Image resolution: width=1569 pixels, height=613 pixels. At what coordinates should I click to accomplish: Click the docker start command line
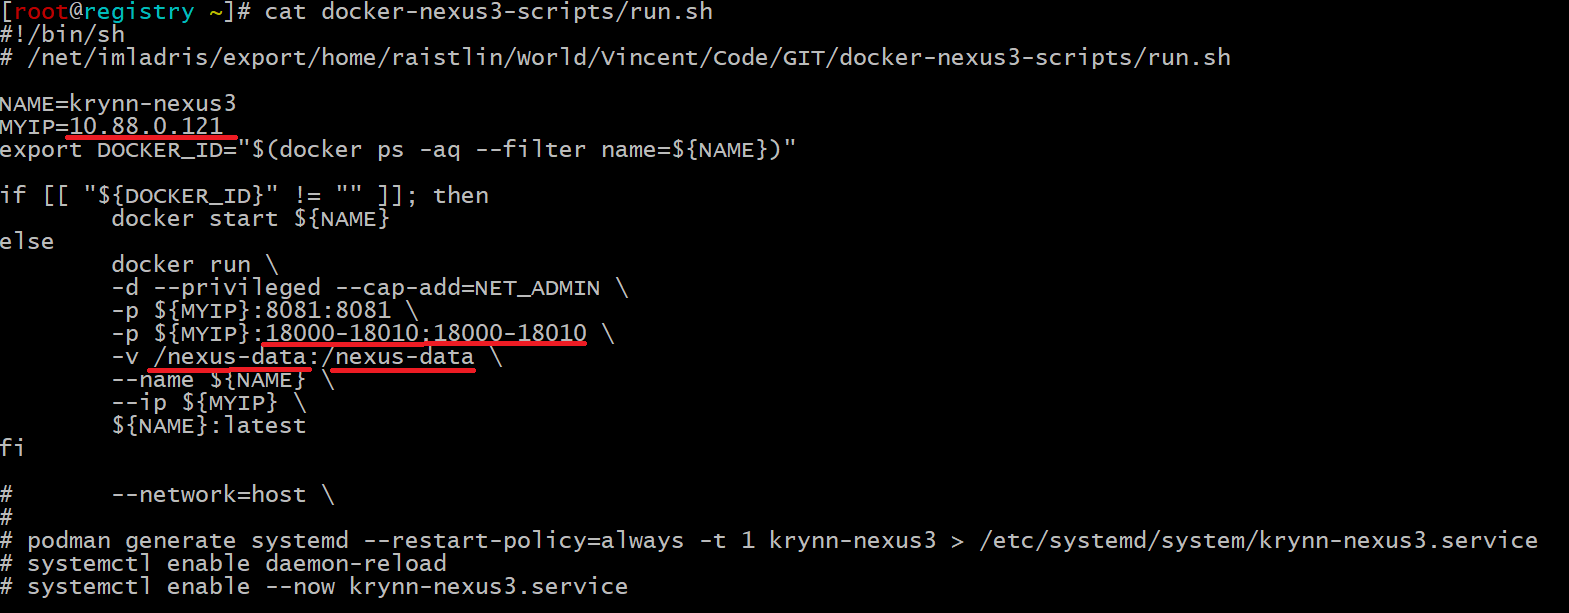250,219
